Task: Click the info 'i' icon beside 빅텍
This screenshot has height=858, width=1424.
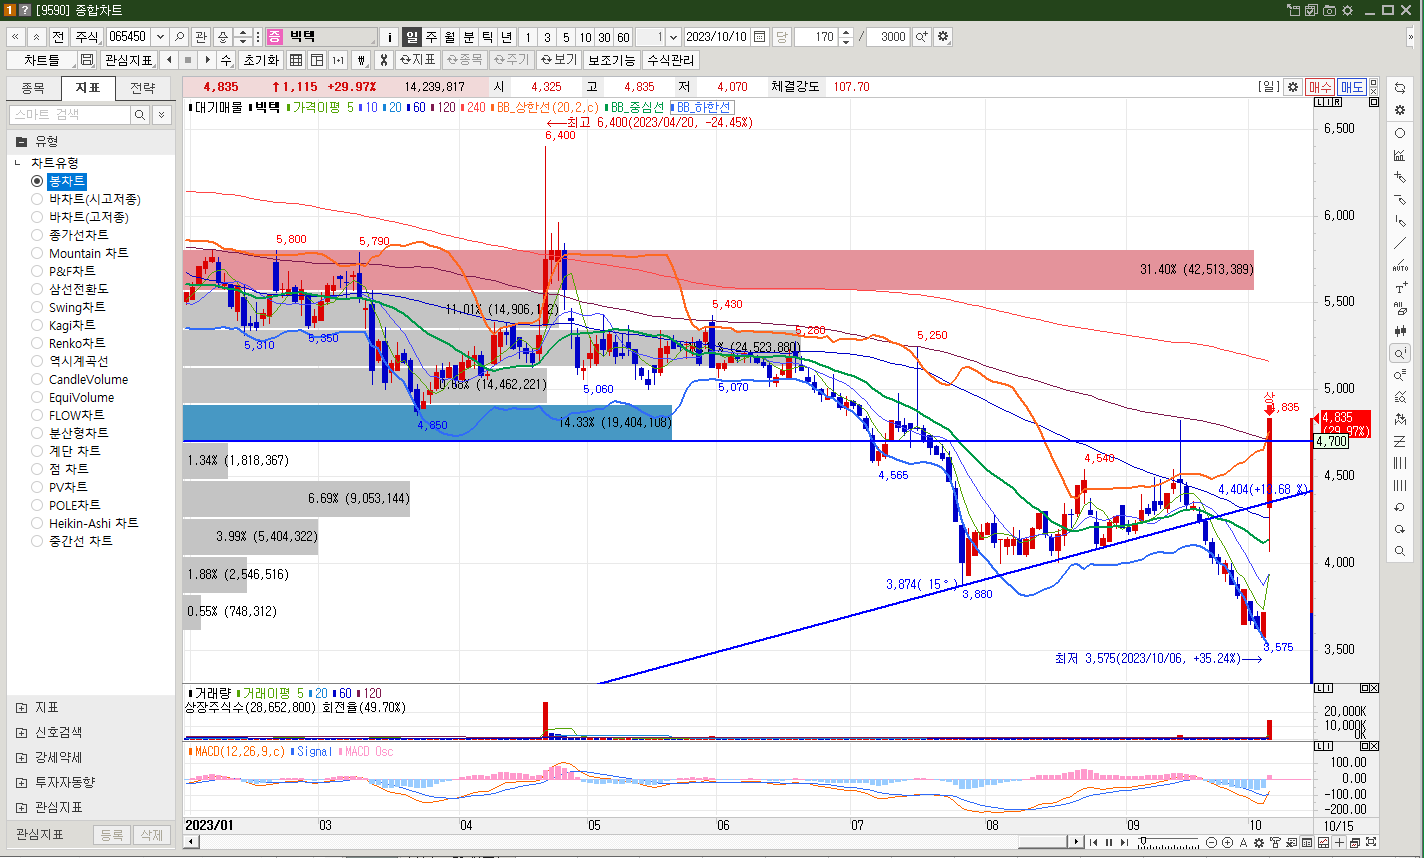Action: [390, 36]
